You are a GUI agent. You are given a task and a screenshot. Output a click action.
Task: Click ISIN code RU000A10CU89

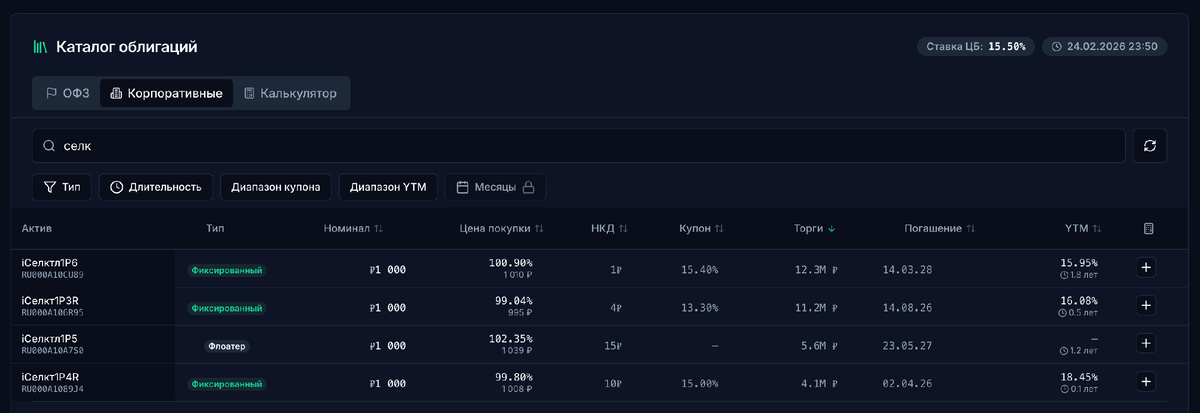(53, 275)
